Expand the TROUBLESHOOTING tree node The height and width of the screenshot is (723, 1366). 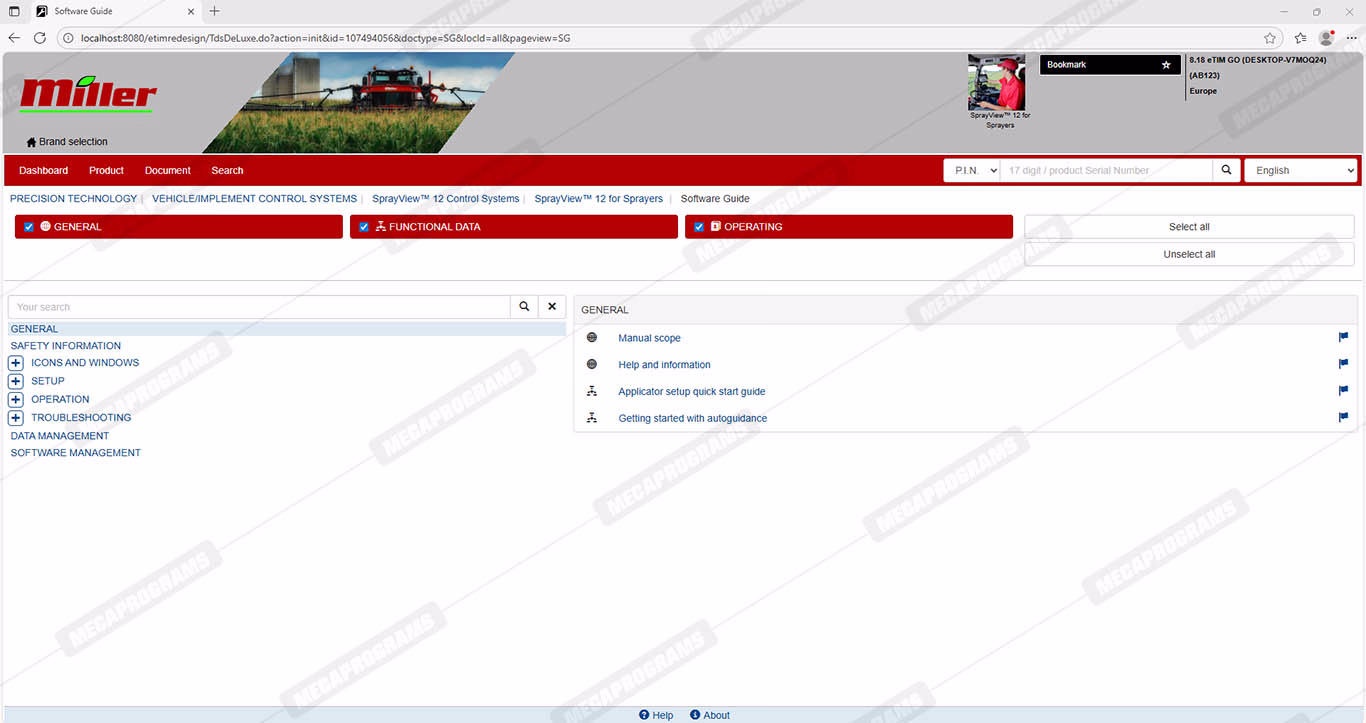pos(16,418)
